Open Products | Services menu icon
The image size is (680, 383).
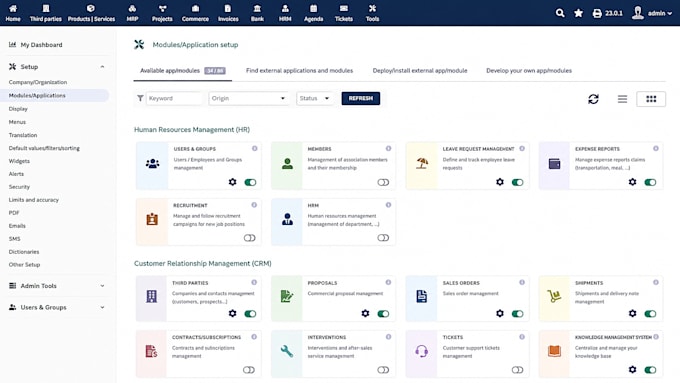(x=91, y=9)
